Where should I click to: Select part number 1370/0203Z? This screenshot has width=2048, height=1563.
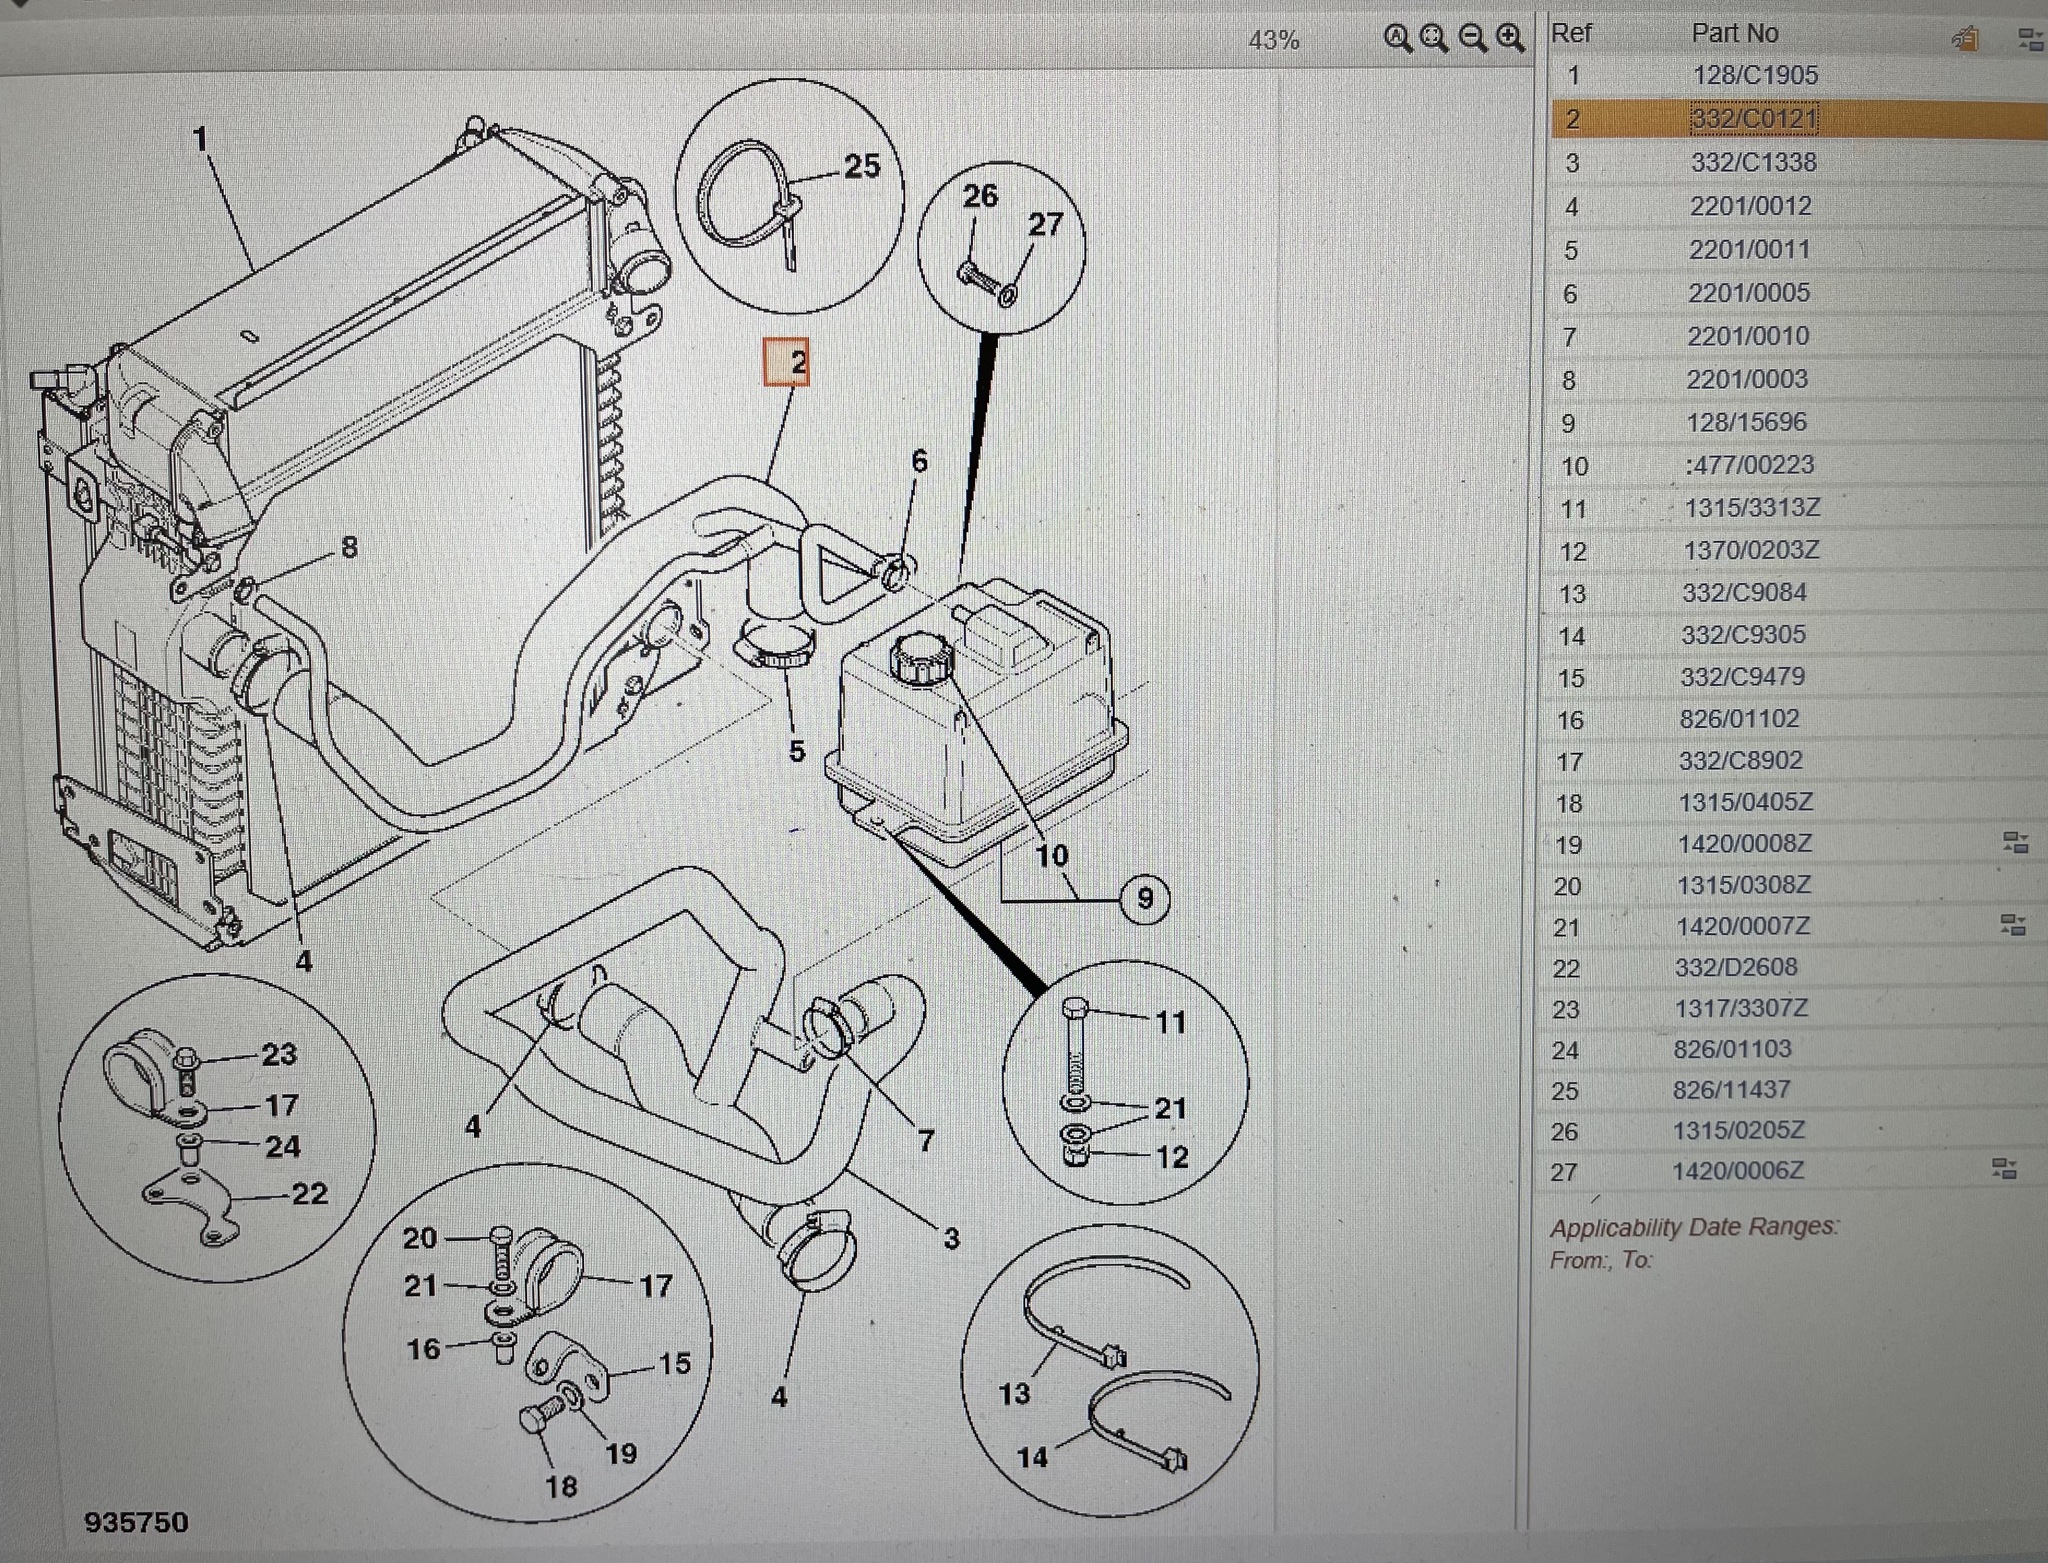tap(1751, 550)
